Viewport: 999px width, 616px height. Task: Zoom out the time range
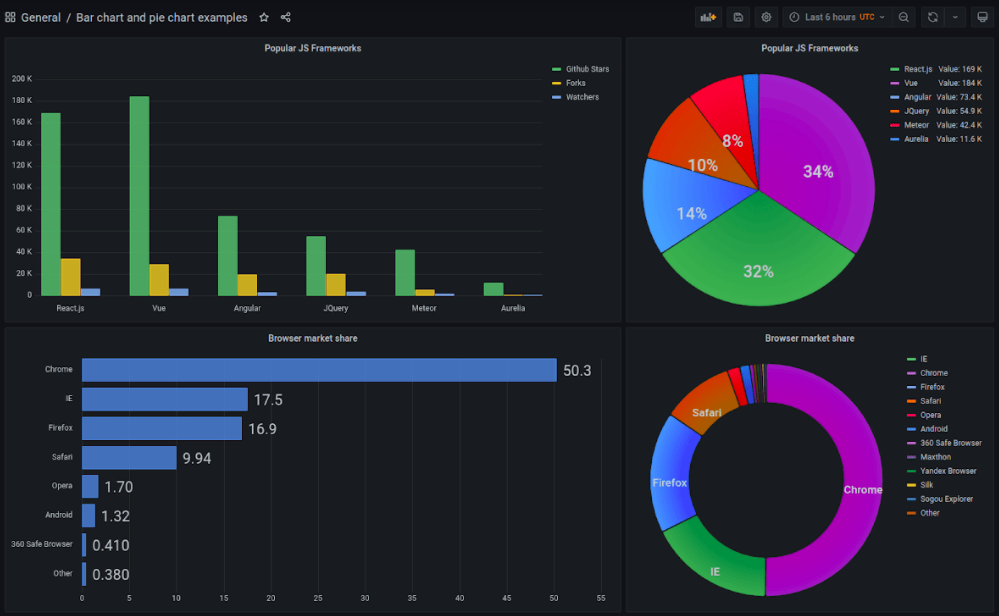click(904, 17)
